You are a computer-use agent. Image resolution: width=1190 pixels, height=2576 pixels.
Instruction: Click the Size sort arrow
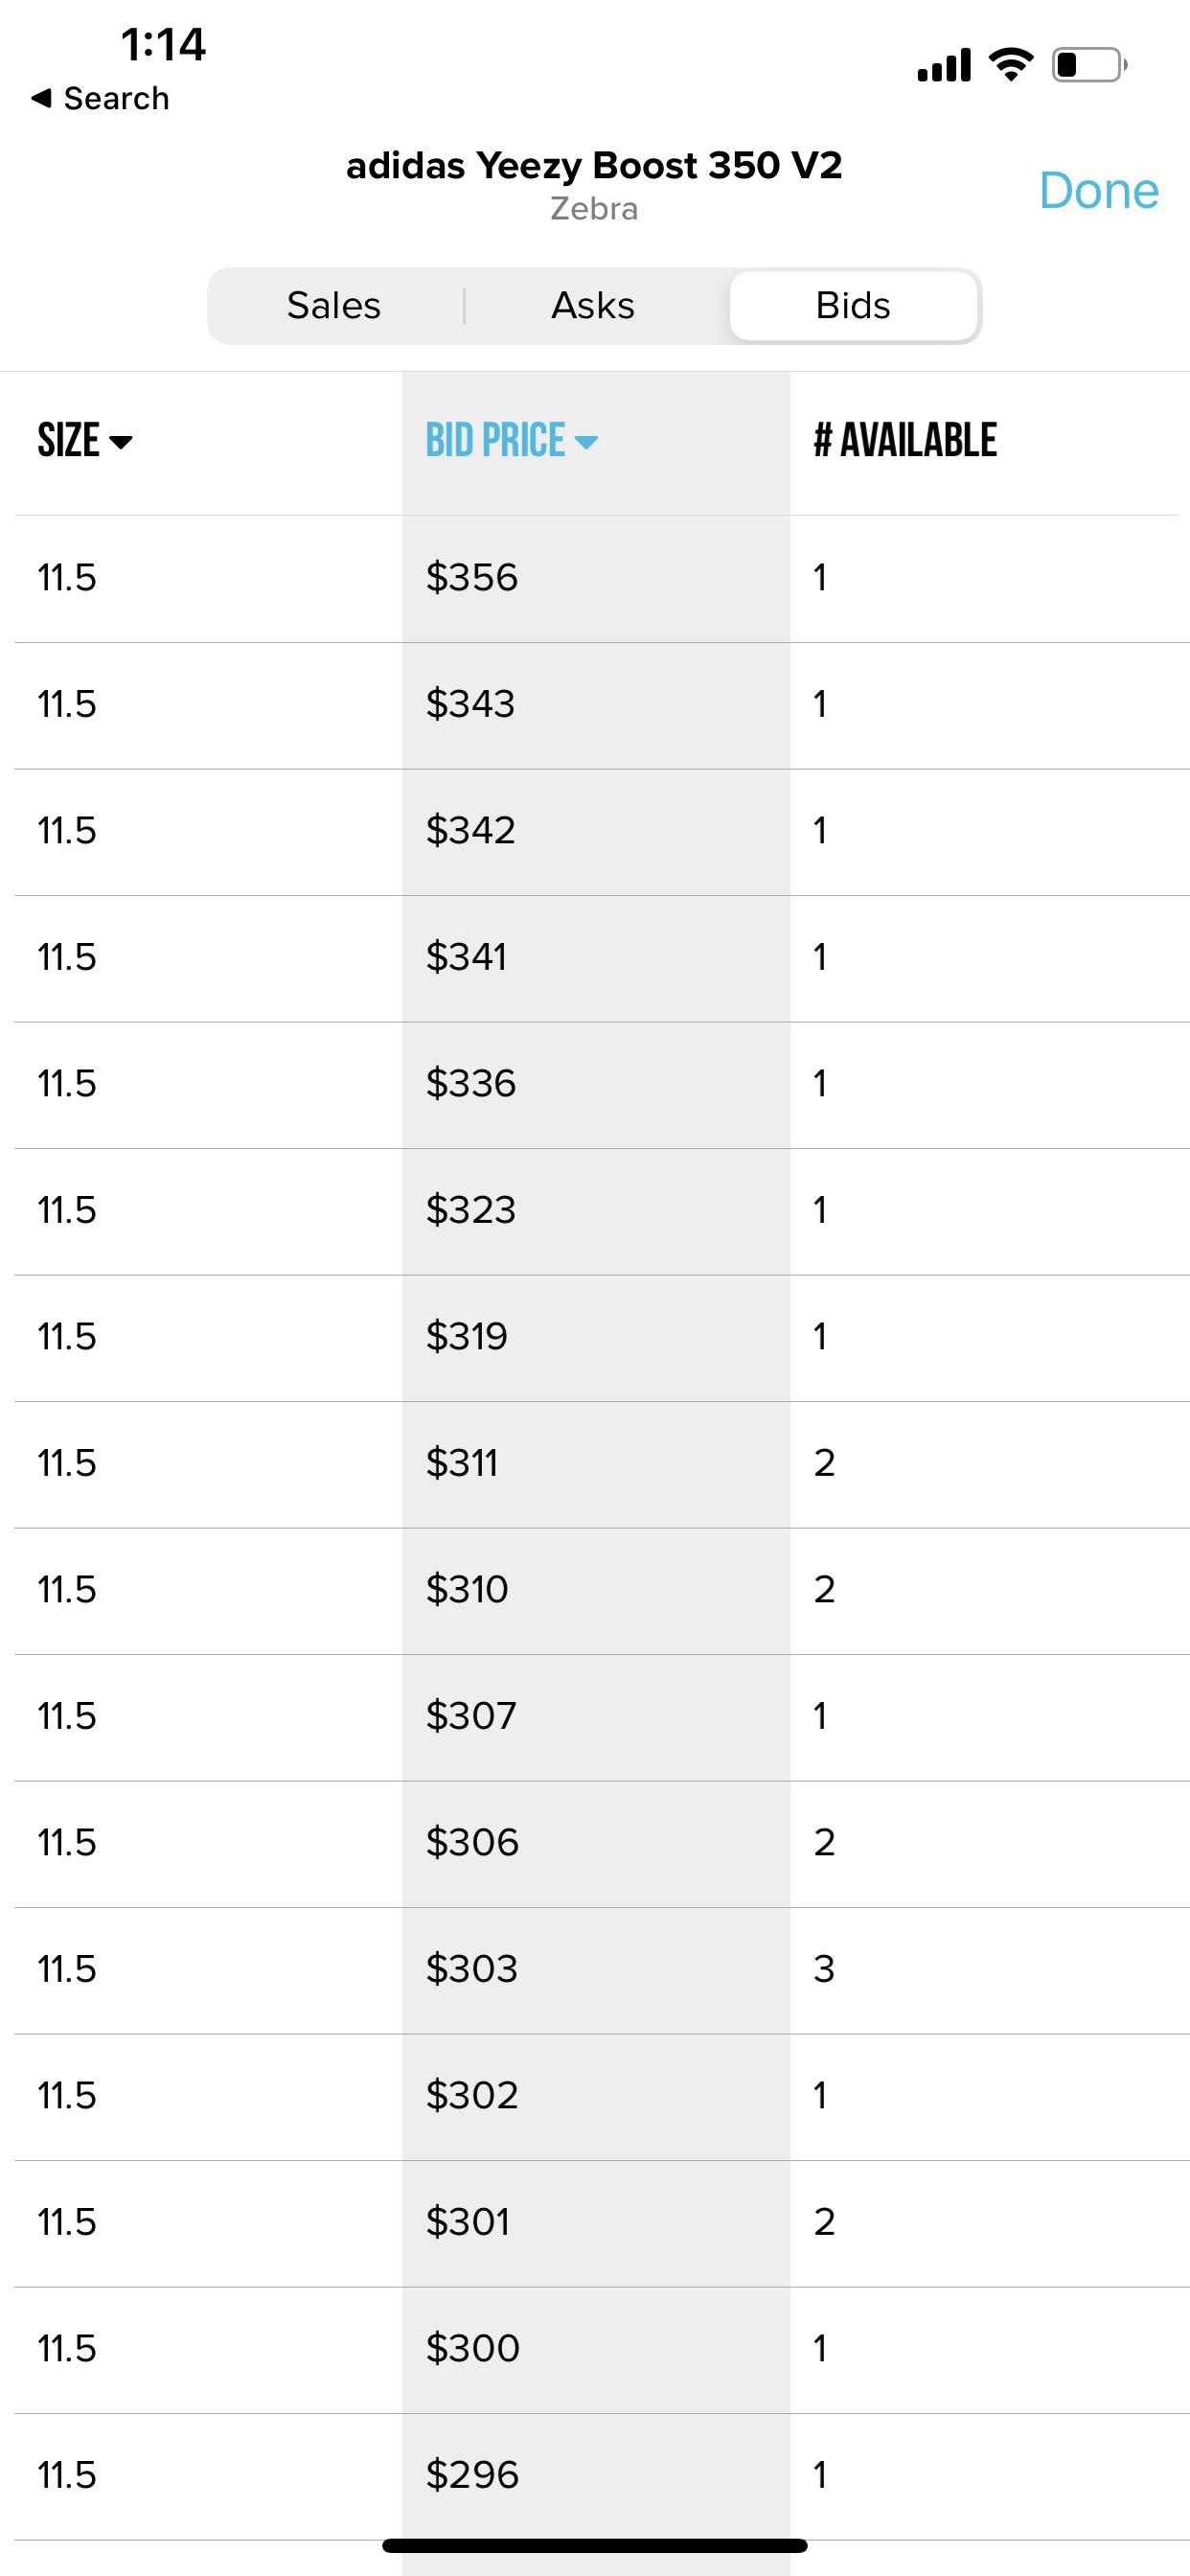click(x=120, y=442)
